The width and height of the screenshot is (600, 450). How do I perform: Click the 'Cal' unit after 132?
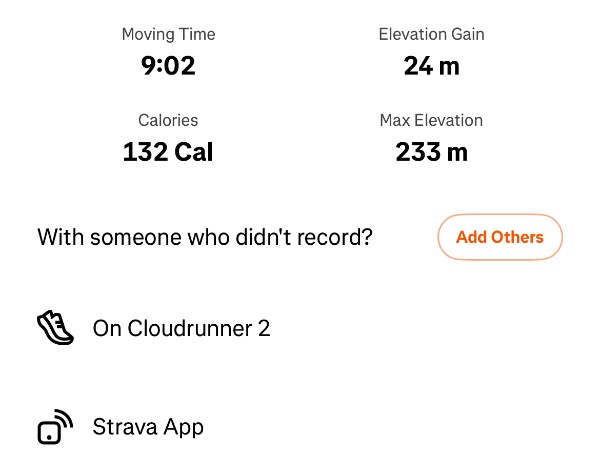point(194,152)
